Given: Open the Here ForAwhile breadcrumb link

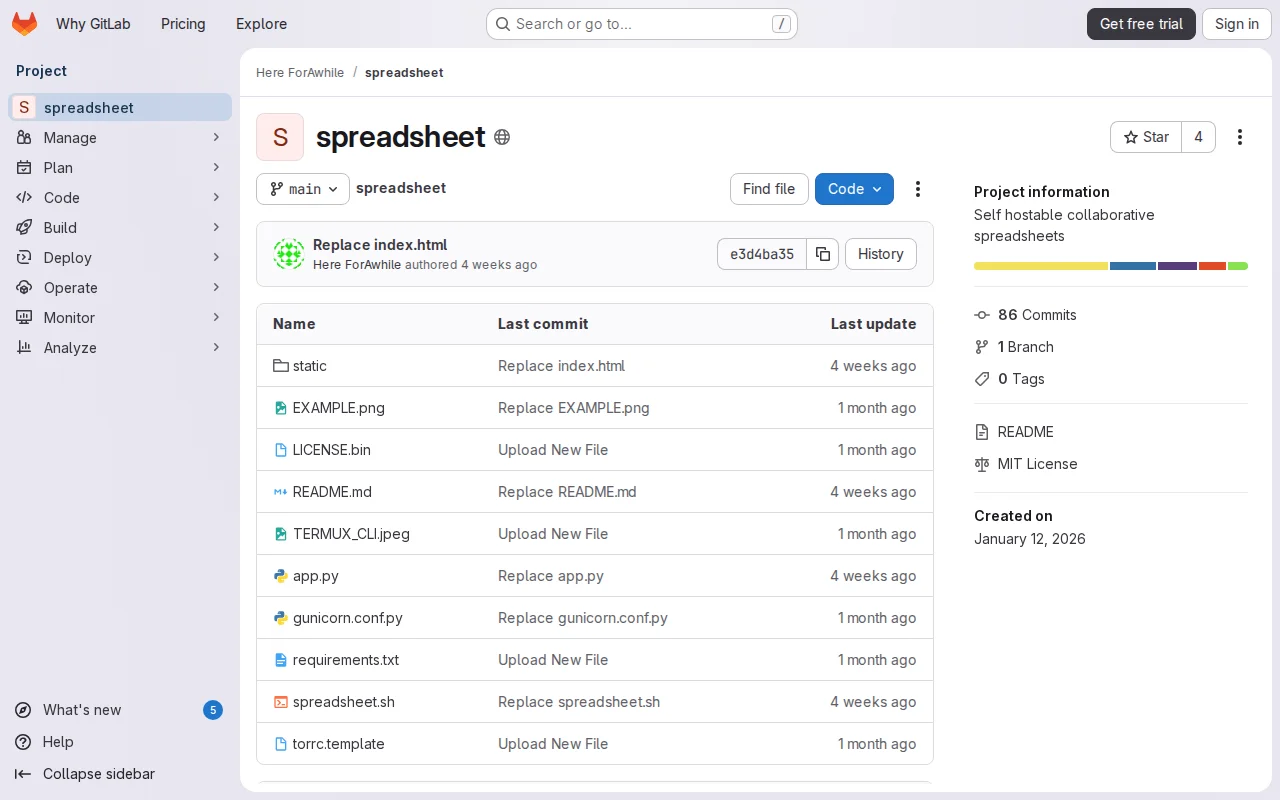Looking at the screenshot, I should [300, 73].
